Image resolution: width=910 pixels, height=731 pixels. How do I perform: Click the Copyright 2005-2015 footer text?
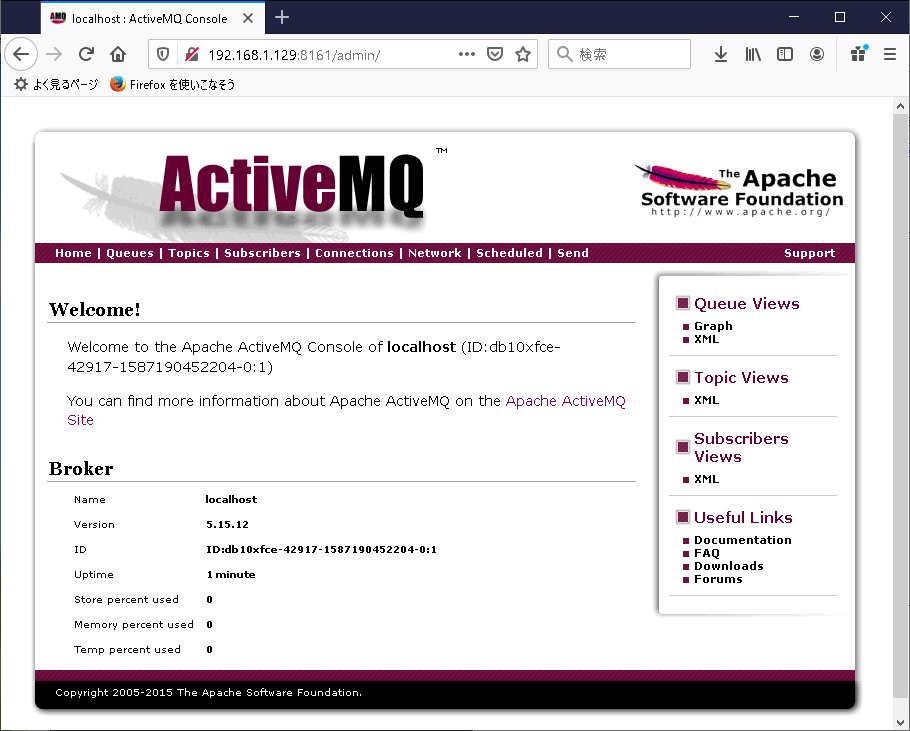208,693
